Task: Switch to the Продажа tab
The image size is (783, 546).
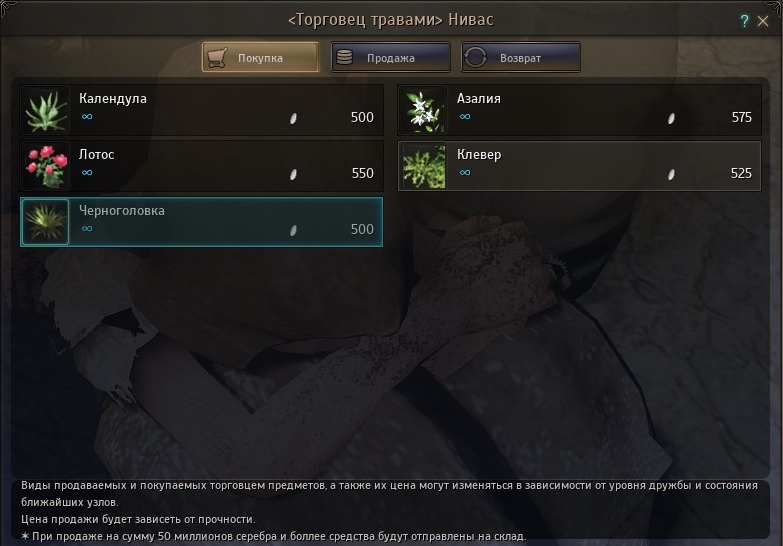Action: [x=391, y=57]
